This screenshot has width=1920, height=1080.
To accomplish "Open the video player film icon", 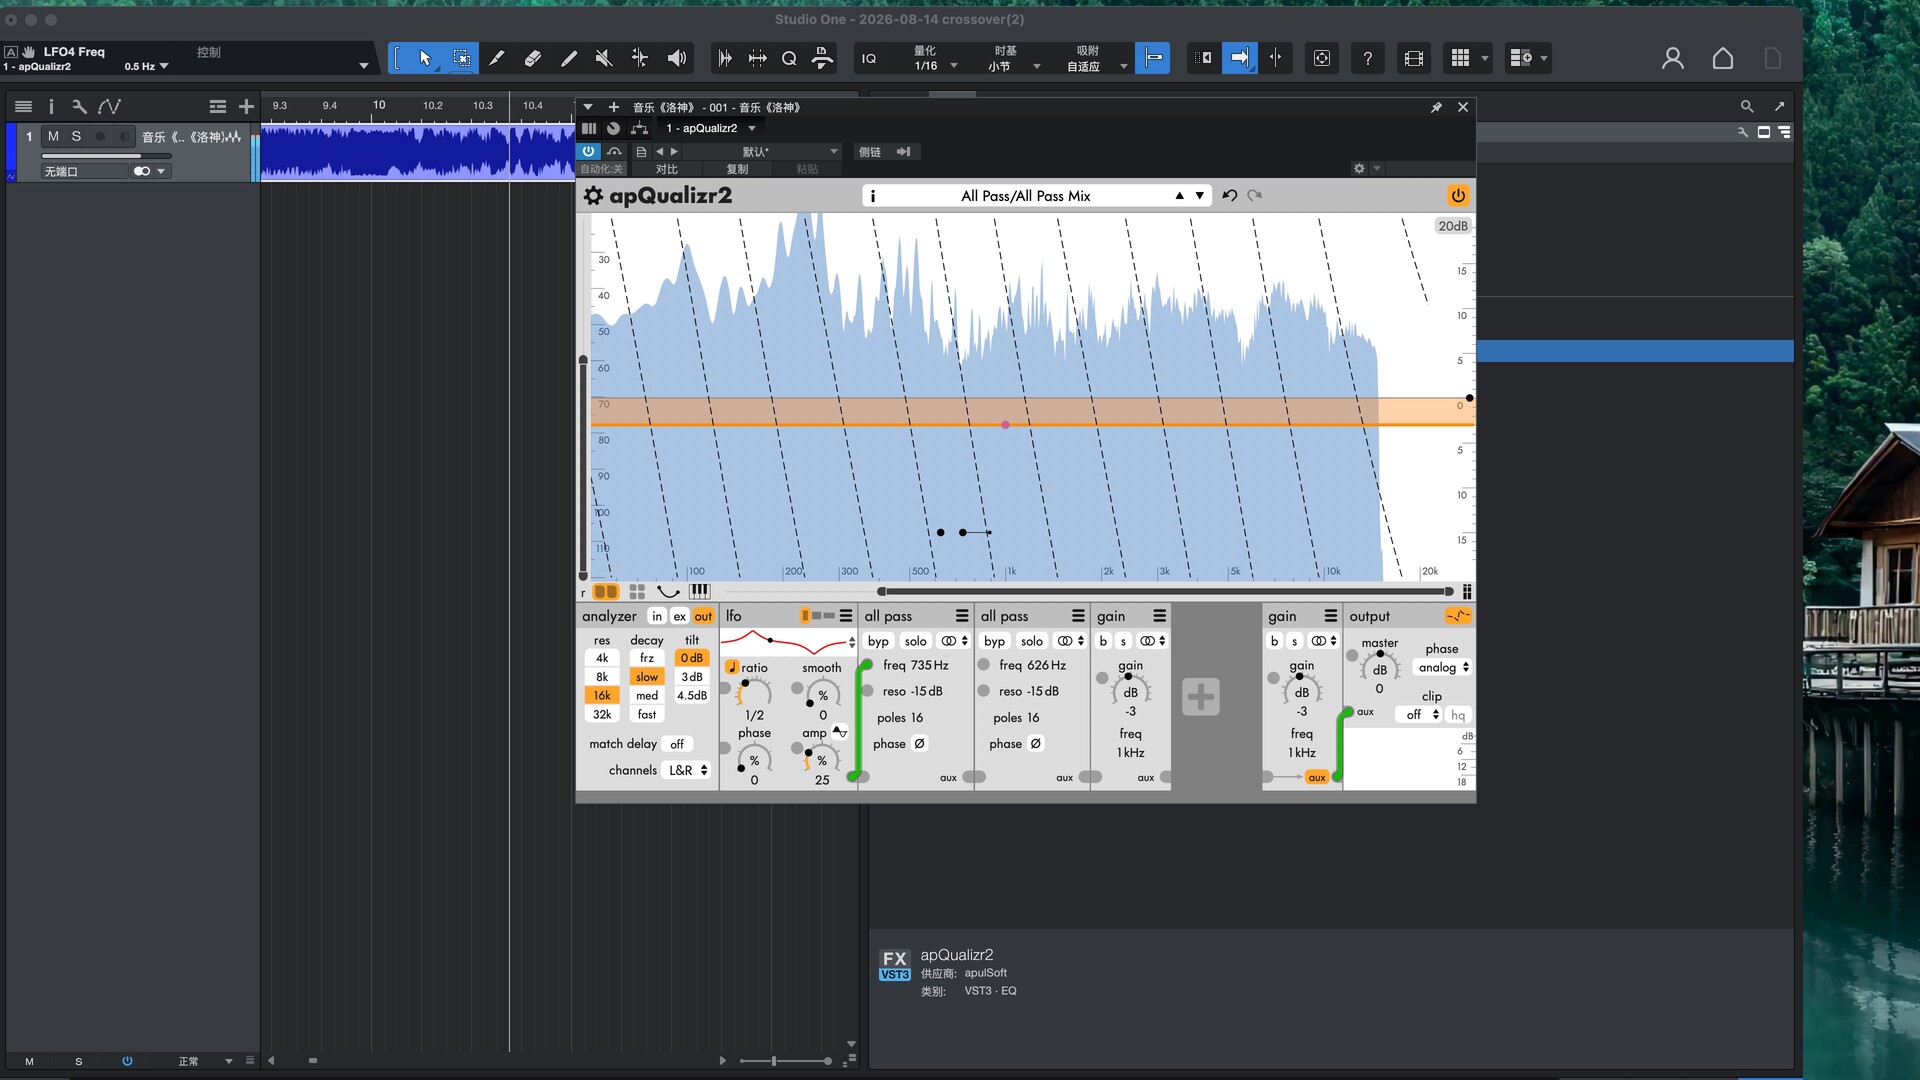I will (1413, 58).
